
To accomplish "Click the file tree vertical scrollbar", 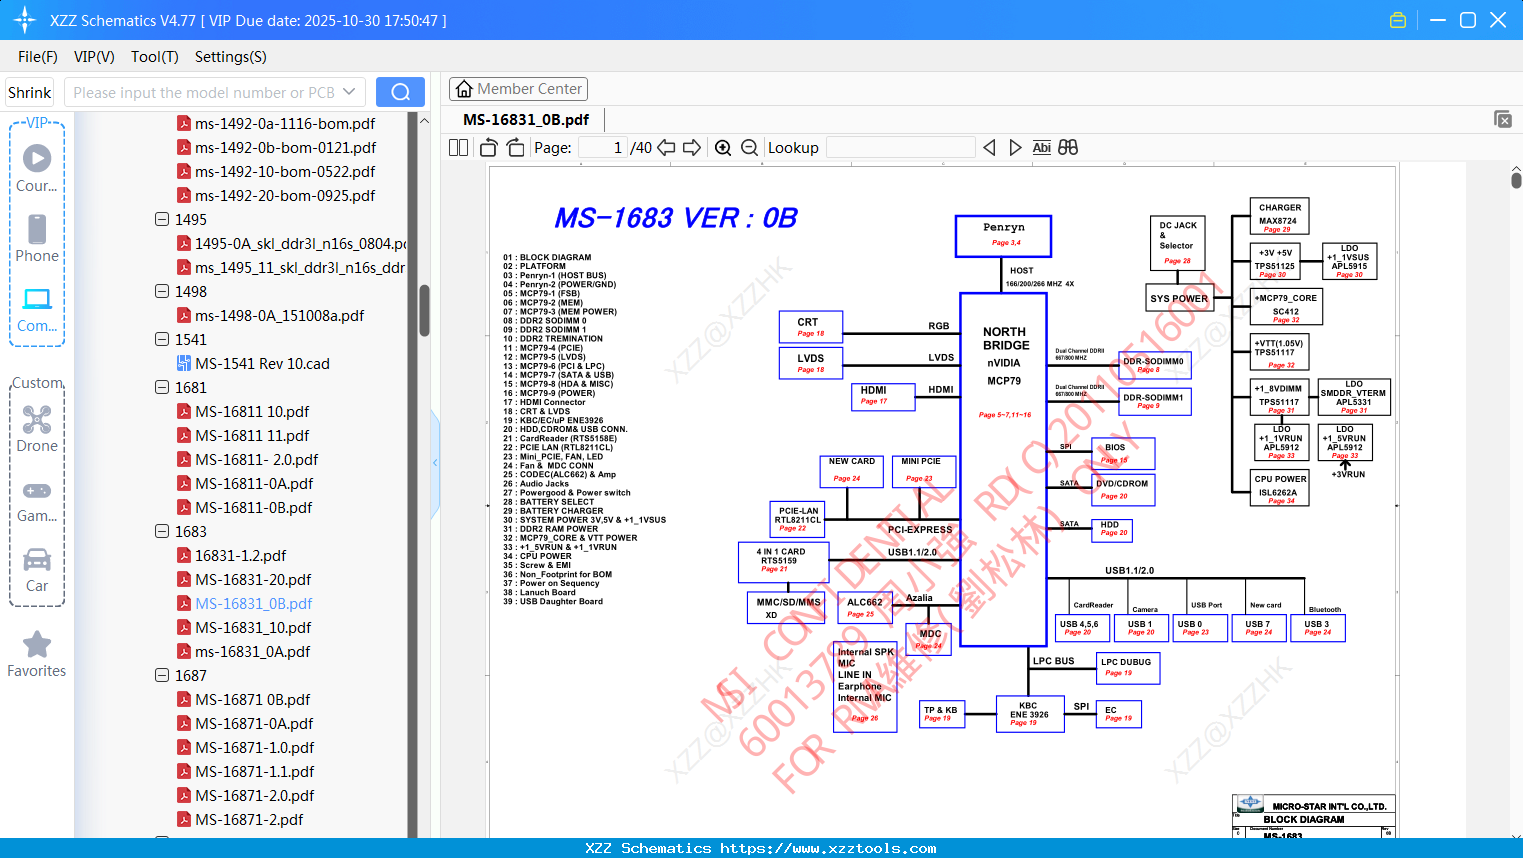I will point(424,311).
